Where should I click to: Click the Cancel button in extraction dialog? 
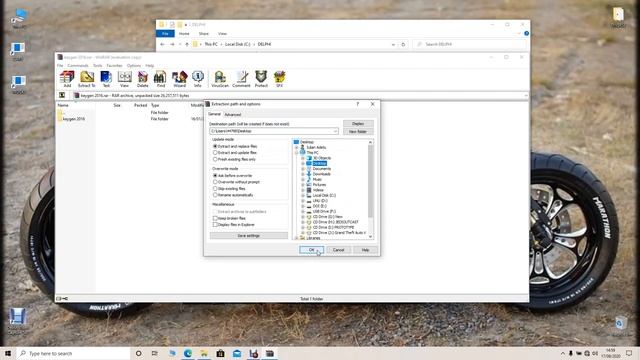(338, 250)
